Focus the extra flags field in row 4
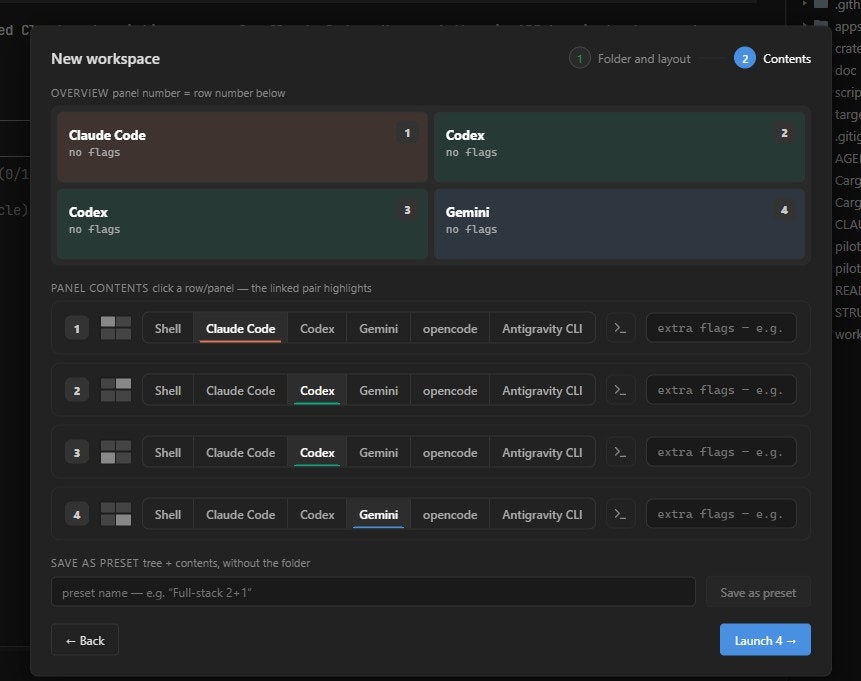Screen dimensions: 861x681 pos(721,515)
